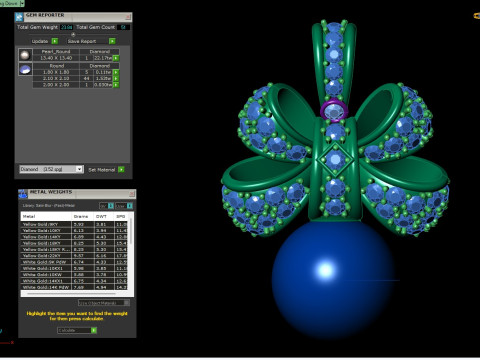Close the Metal Weights panel
The image size is (480, 360).
click(x=132, y=193)
